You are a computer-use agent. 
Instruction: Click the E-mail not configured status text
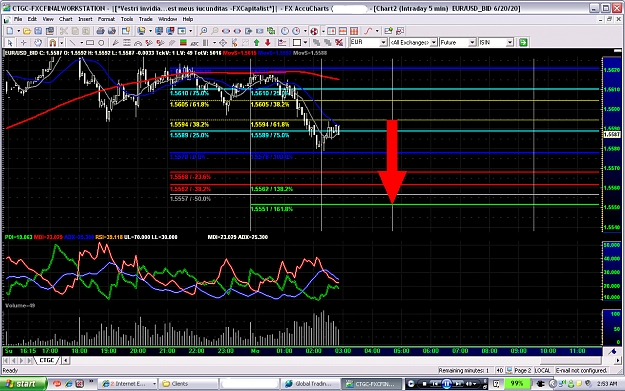[582, 371]
